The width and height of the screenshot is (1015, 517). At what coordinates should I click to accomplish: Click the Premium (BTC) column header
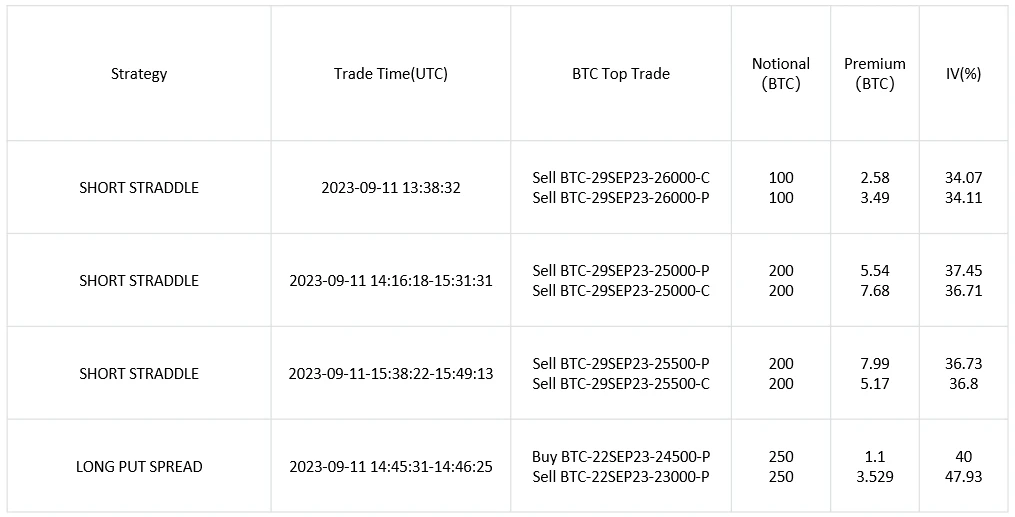(874, 74)
